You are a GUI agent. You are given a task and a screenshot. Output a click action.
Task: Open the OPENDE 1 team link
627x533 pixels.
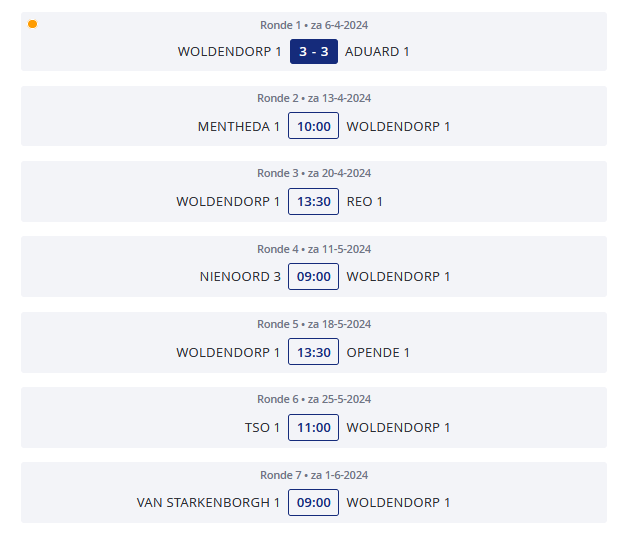click(378, 352)
